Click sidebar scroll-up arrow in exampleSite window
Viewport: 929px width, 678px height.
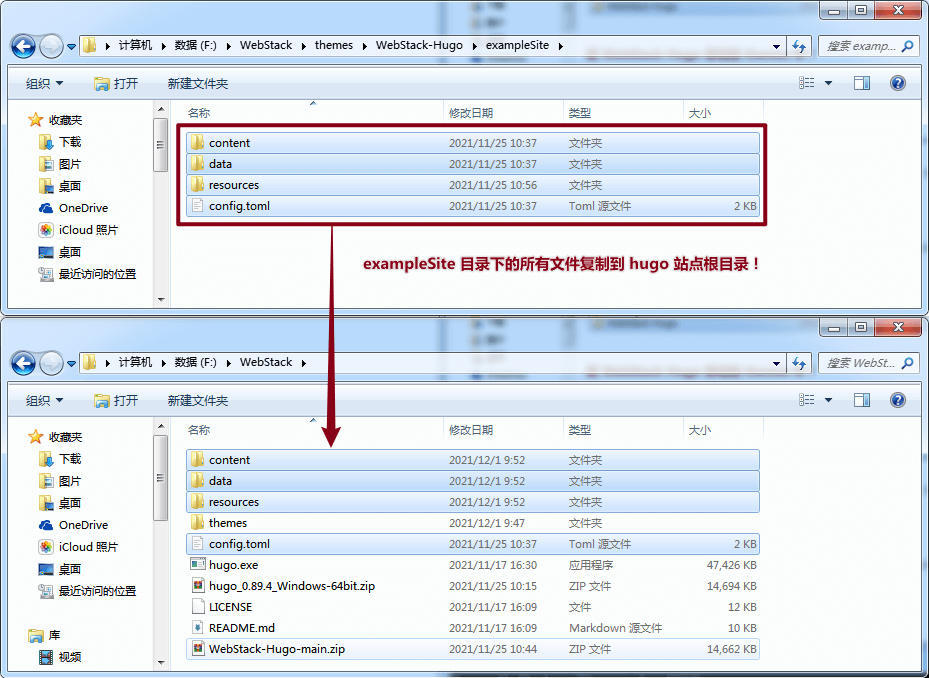point(161,109)
